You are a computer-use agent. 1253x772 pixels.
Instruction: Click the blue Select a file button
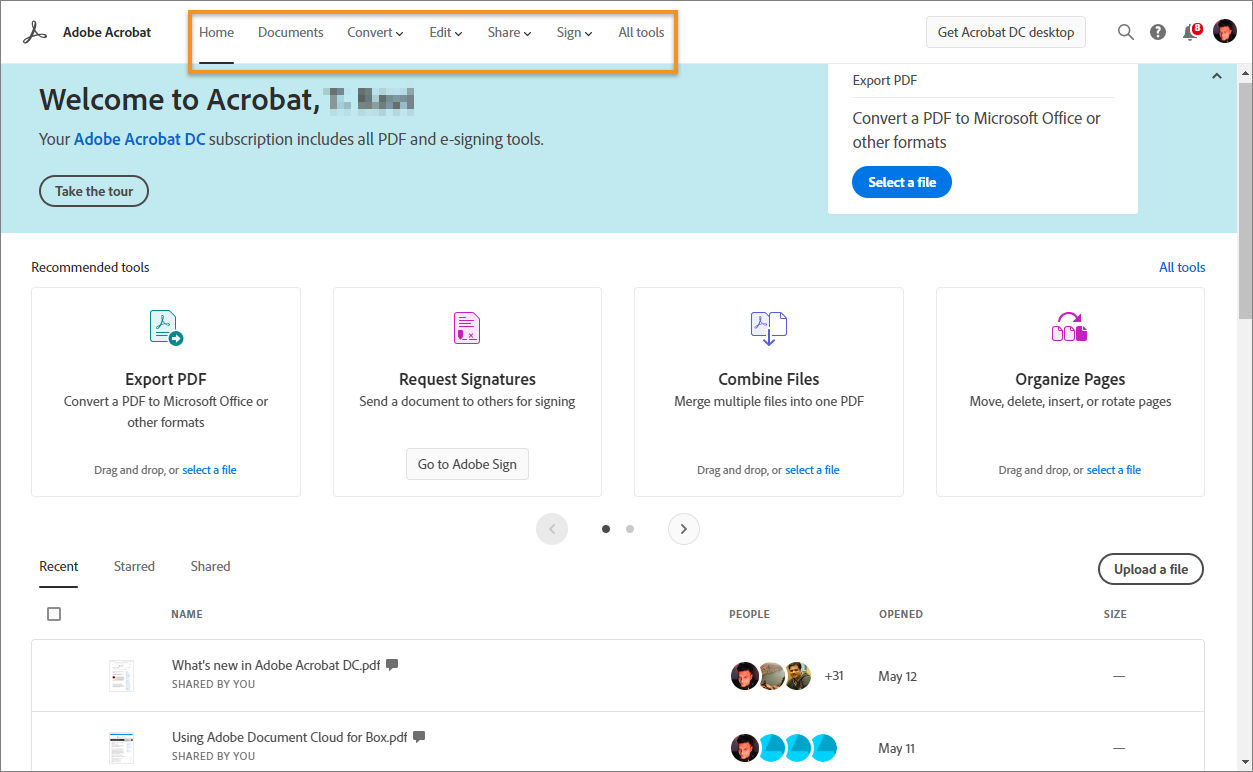coord(902,182)
